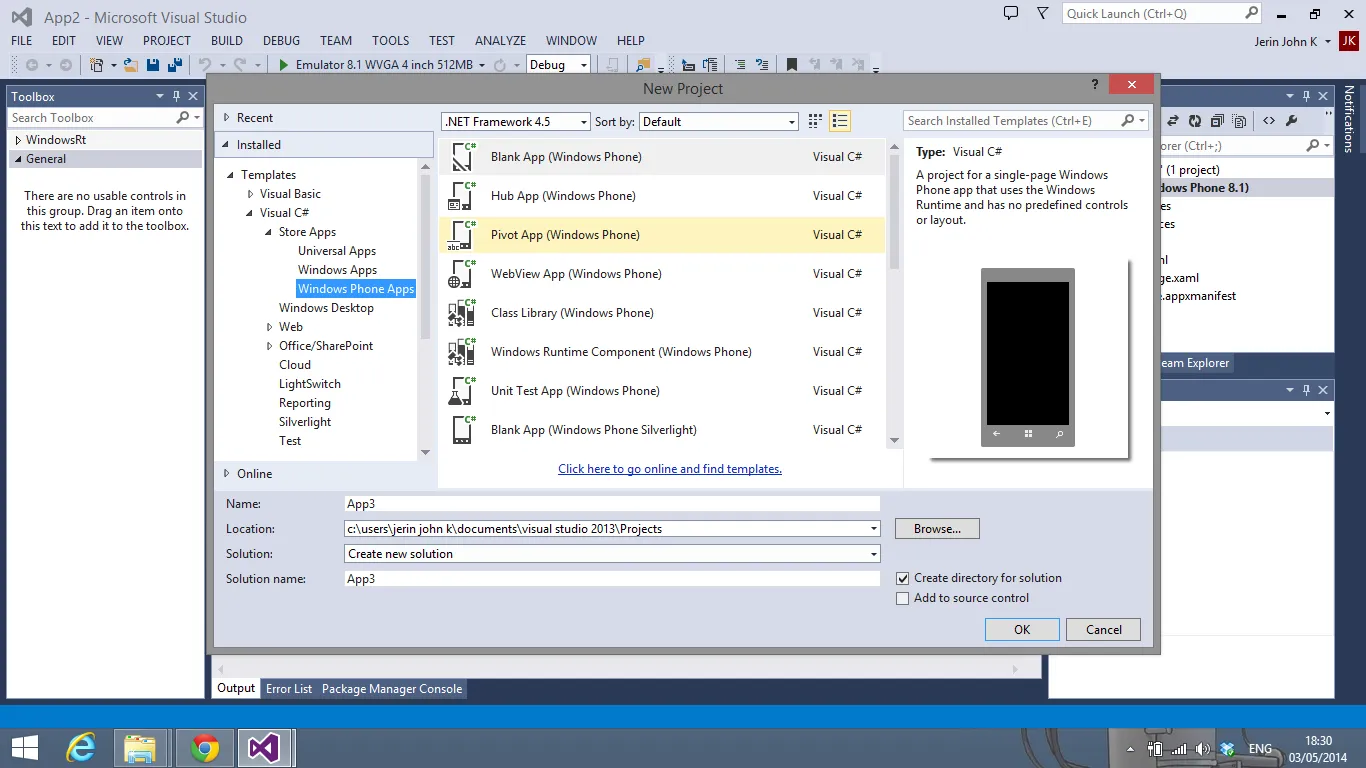Click the go online find templates link
The height and width of the screenshot is (768, 1366).
point(670,469)
